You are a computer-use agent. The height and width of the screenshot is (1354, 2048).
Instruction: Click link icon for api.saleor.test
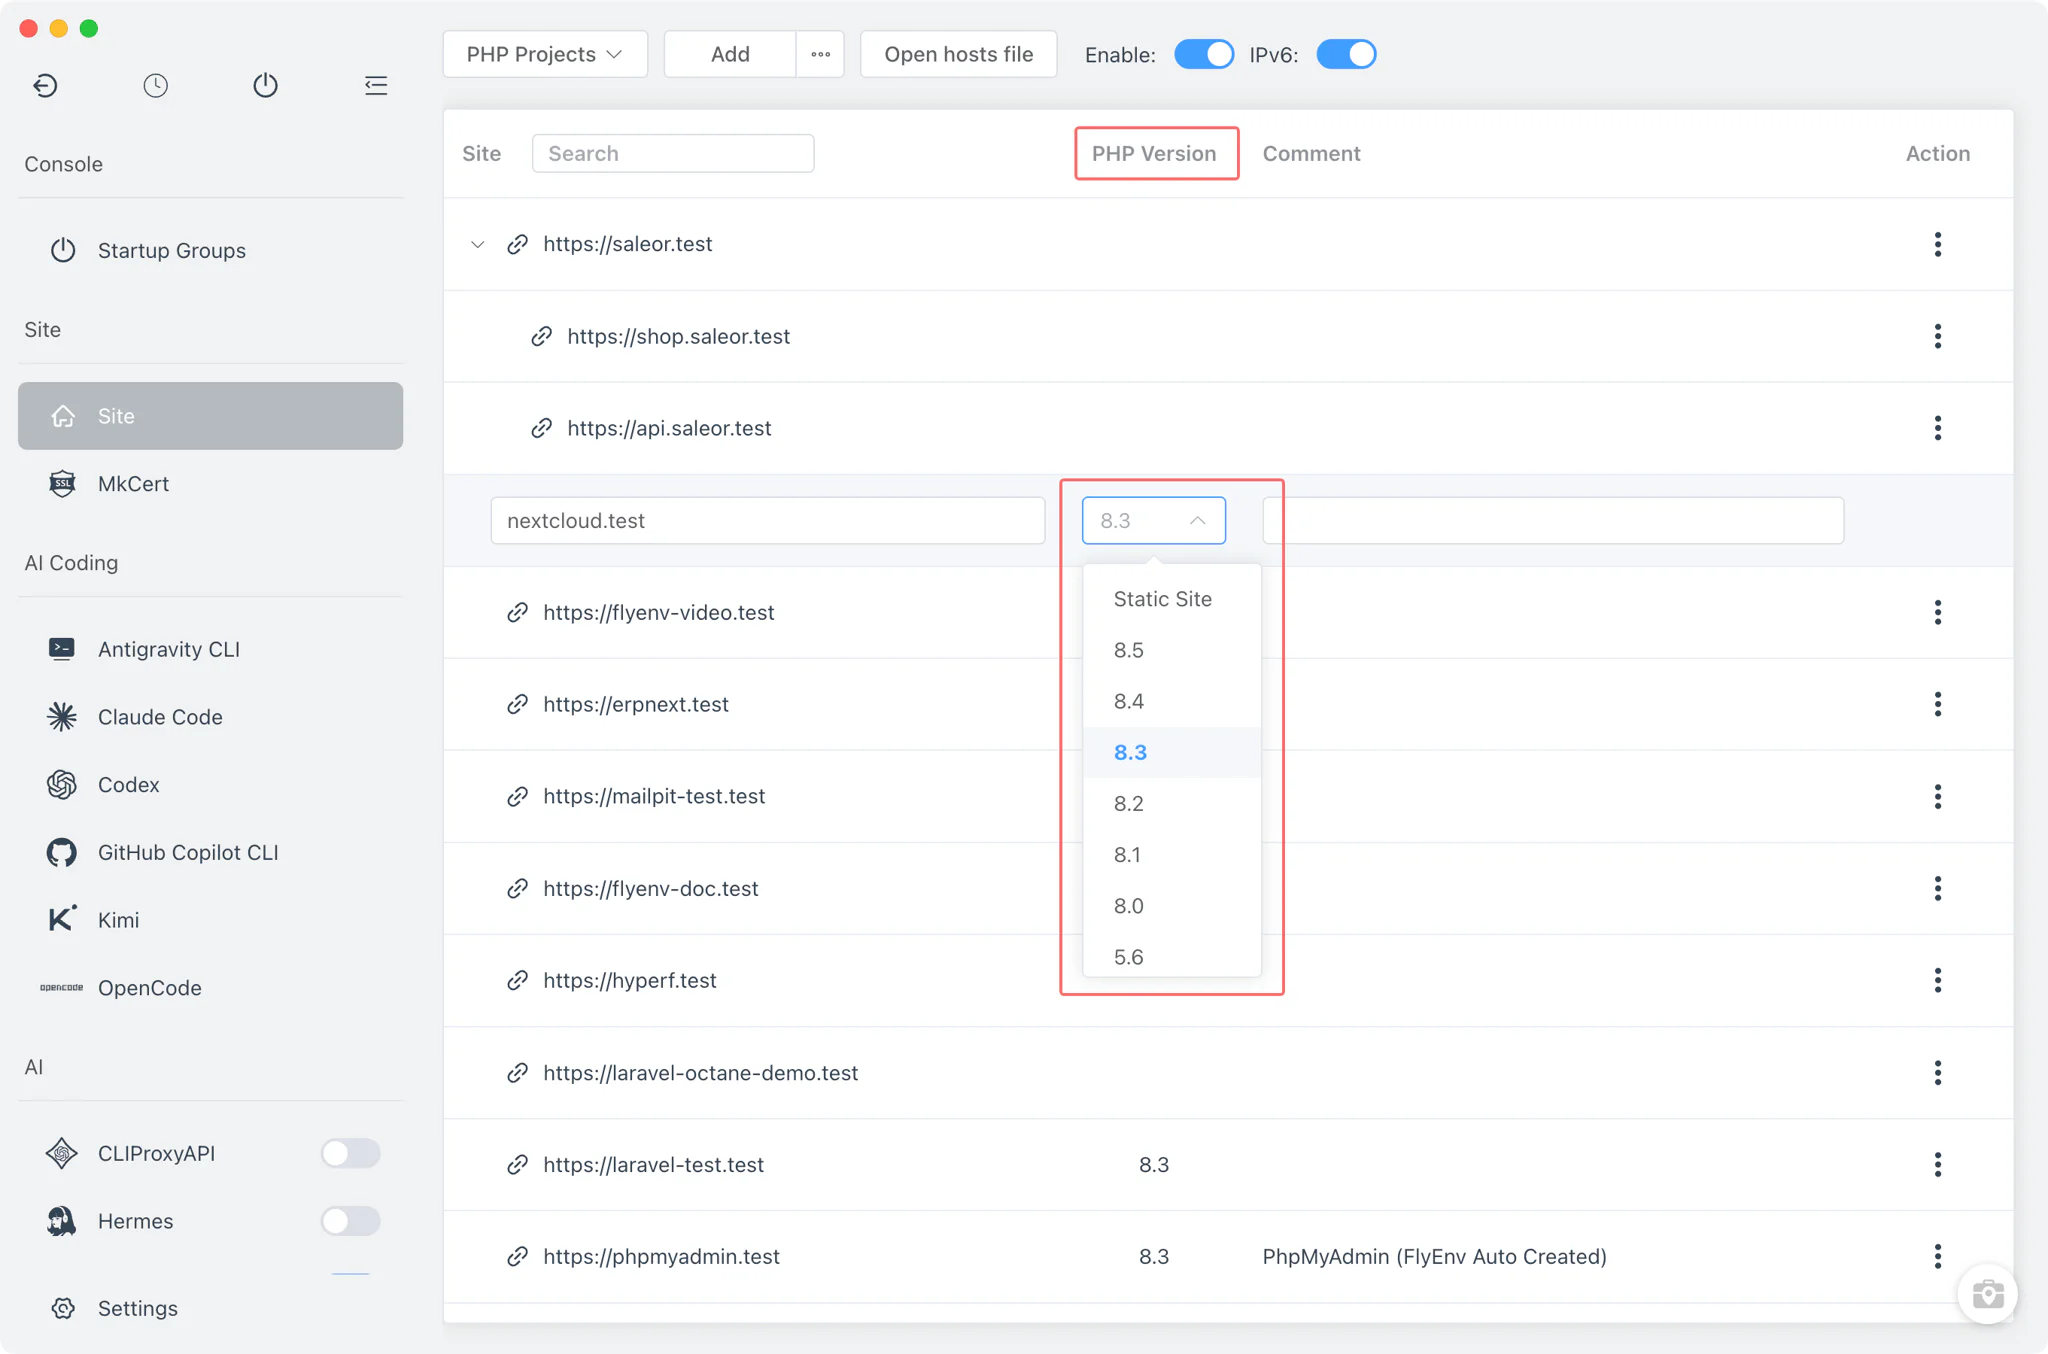tap(541, 428)
